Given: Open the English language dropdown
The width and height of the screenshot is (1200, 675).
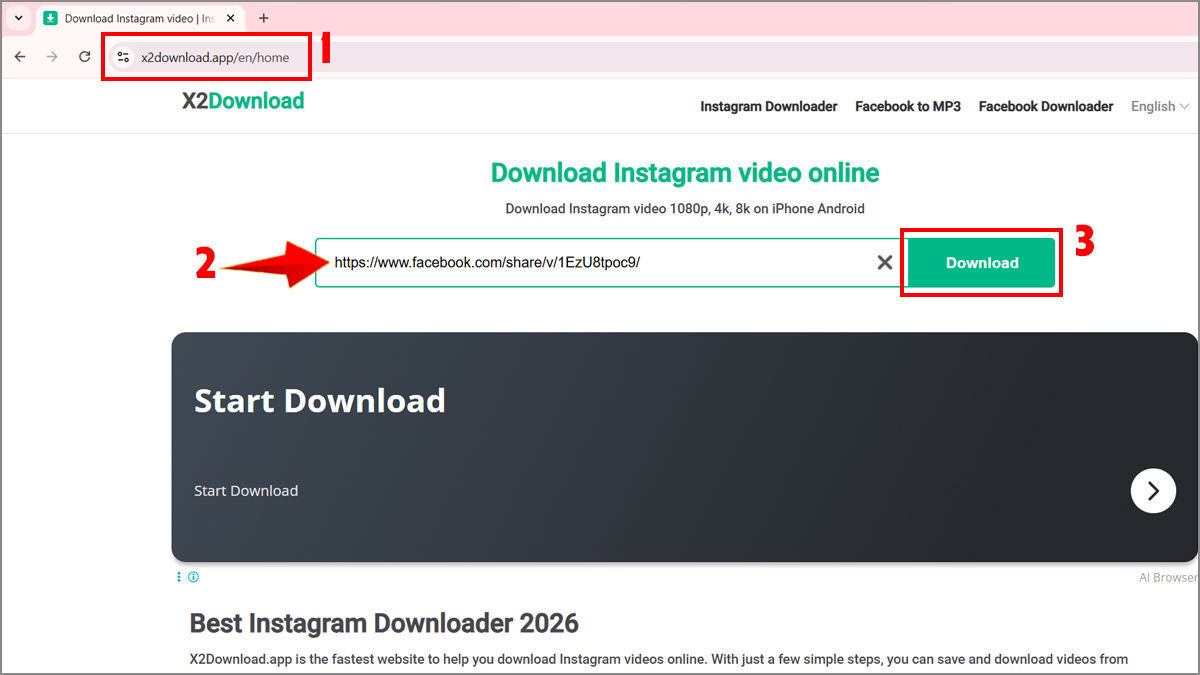Looking at the screenshot, I should coord(1159,106).
